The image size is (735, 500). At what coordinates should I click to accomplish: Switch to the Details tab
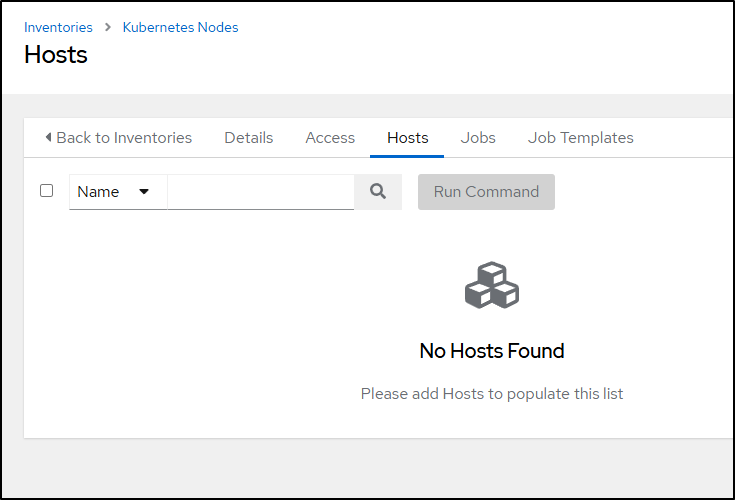pos(248,138)
